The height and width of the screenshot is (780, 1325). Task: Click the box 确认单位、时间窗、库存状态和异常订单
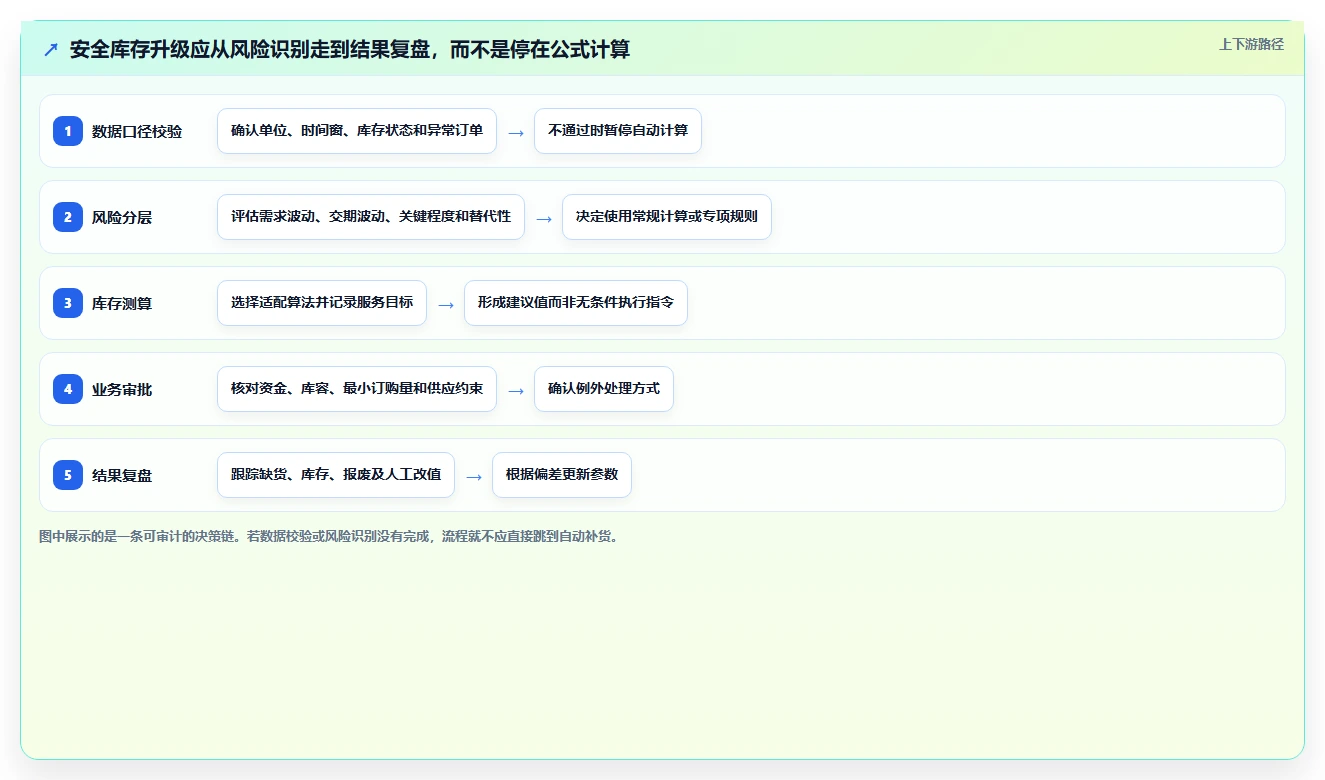pyautogui.click(x=357, y=131)
